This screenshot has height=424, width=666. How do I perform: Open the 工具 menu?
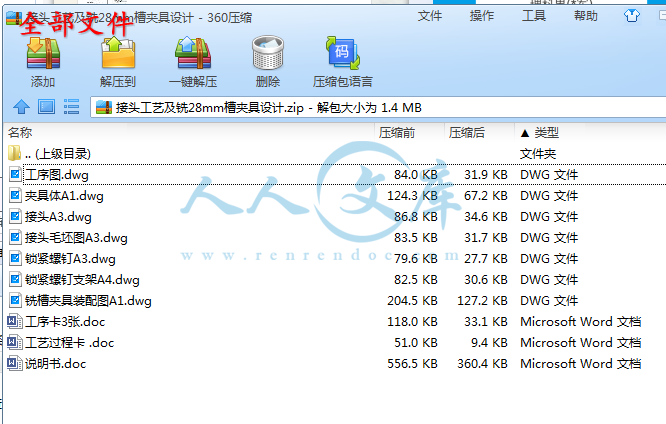(534, 16)
